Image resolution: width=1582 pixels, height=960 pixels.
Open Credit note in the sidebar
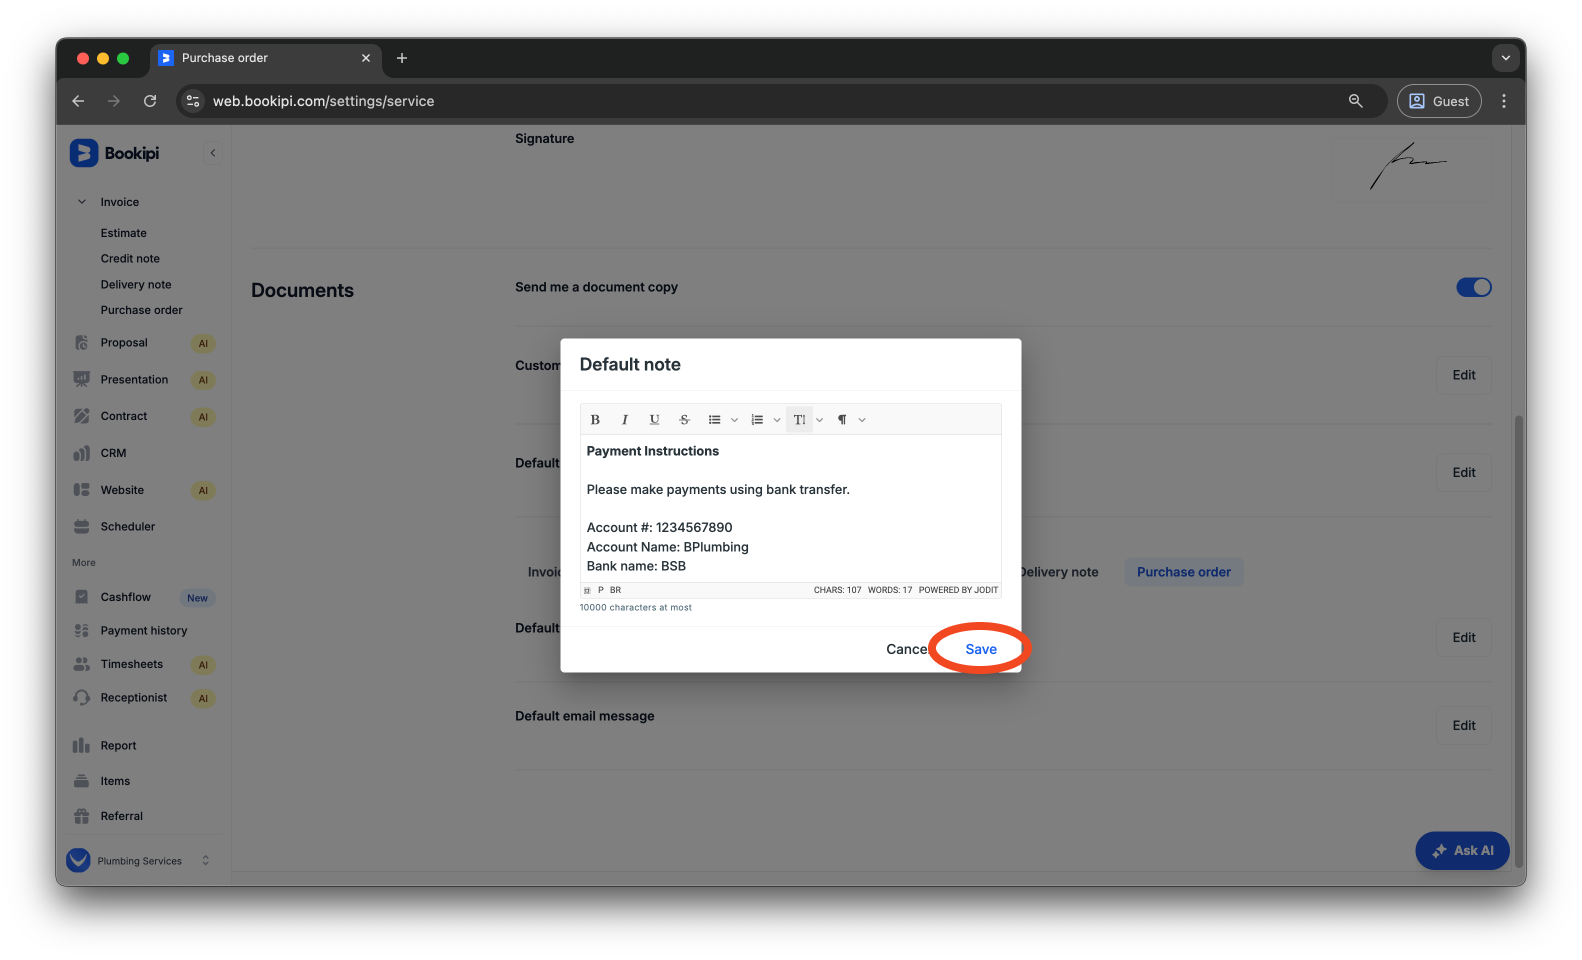130,259
